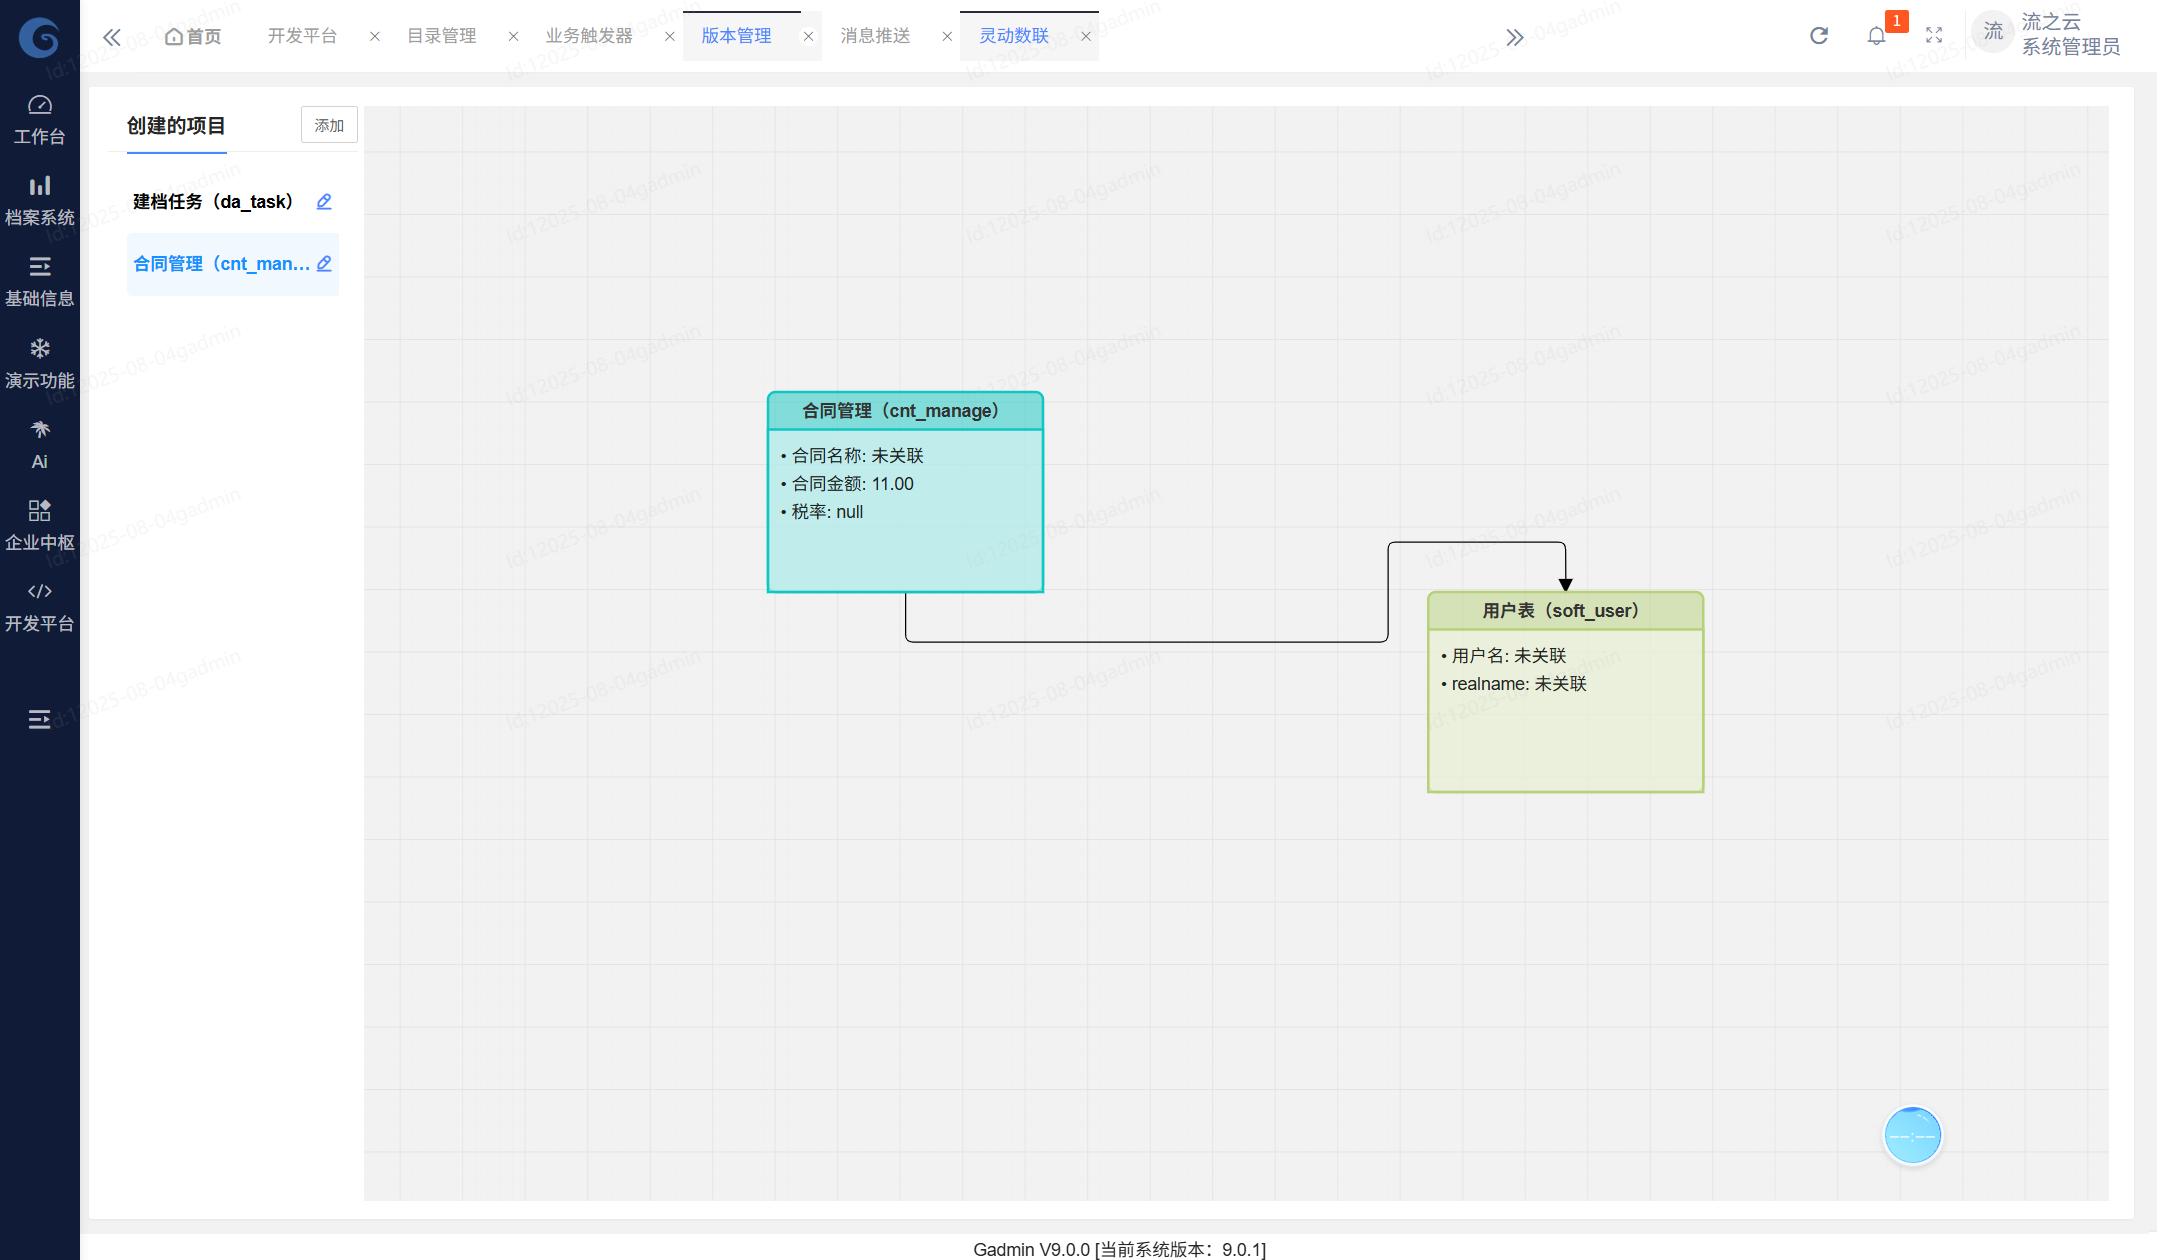The image size is (2157, 1260).
Task: Click the 用户表 (soft_user) node header
Action: pyautogui.click(x=1565, y=611)
